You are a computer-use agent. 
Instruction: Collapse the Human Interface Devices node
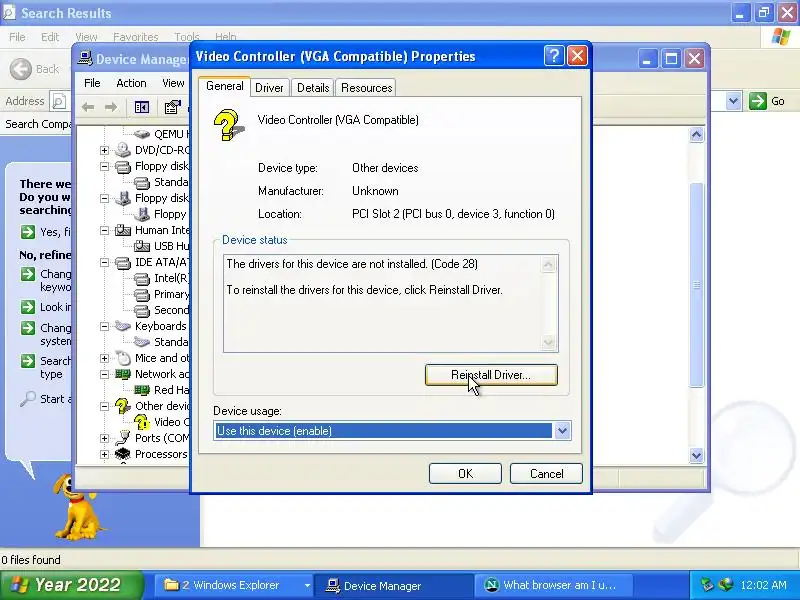[104, 230]
